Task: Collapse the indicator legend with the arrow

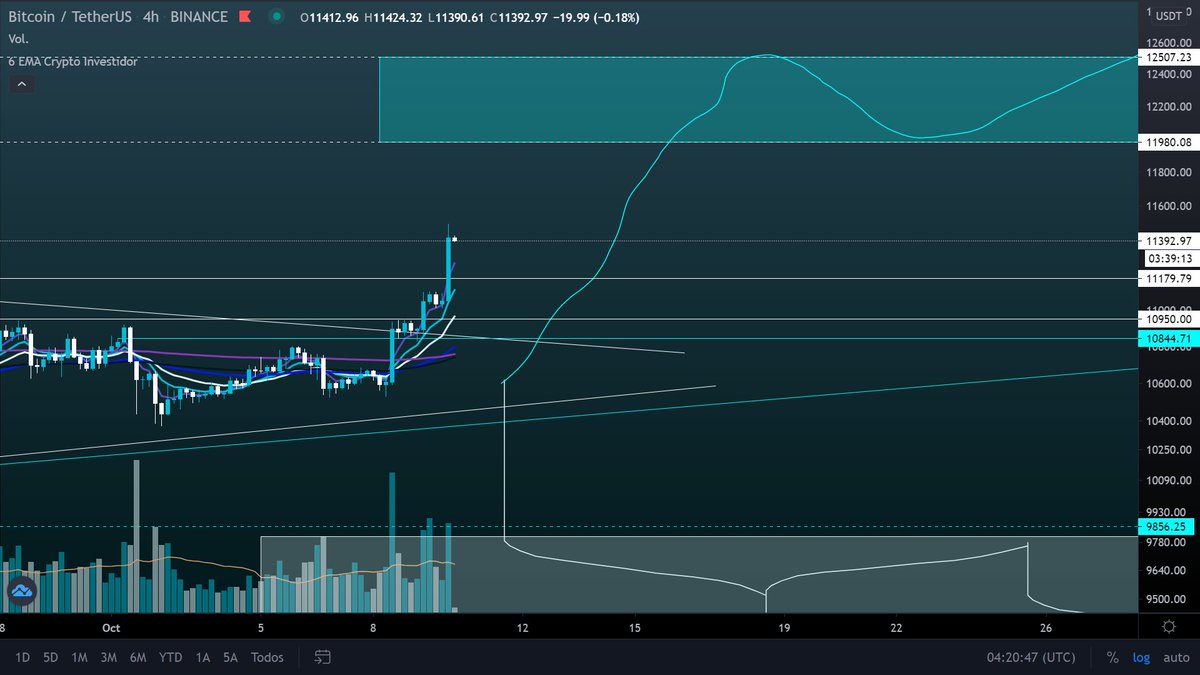Action: (22, 84)
